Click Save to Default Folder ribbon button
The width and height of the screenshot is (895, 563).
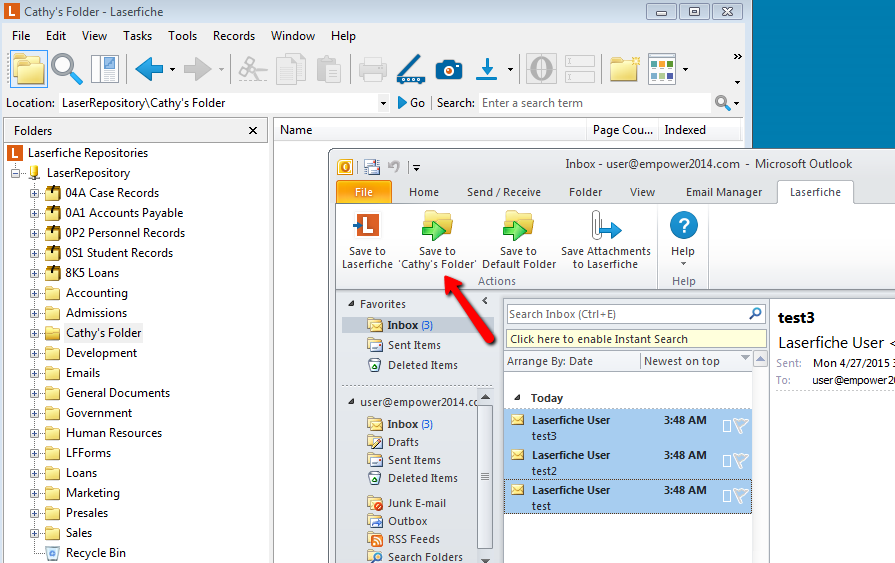pos(519,240)
